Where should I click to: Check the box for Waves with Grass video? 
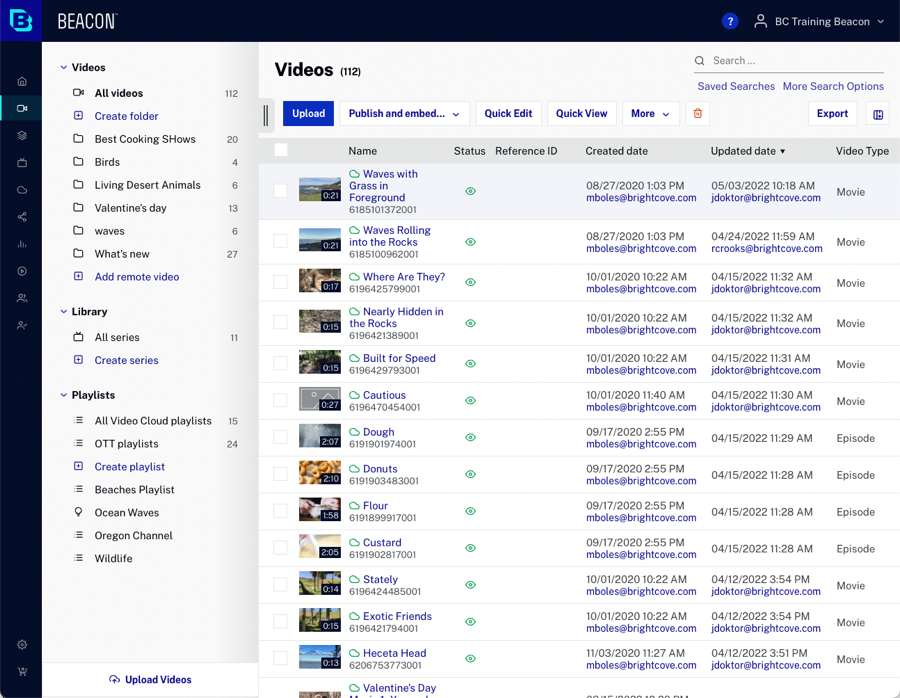tap(280, 191)
